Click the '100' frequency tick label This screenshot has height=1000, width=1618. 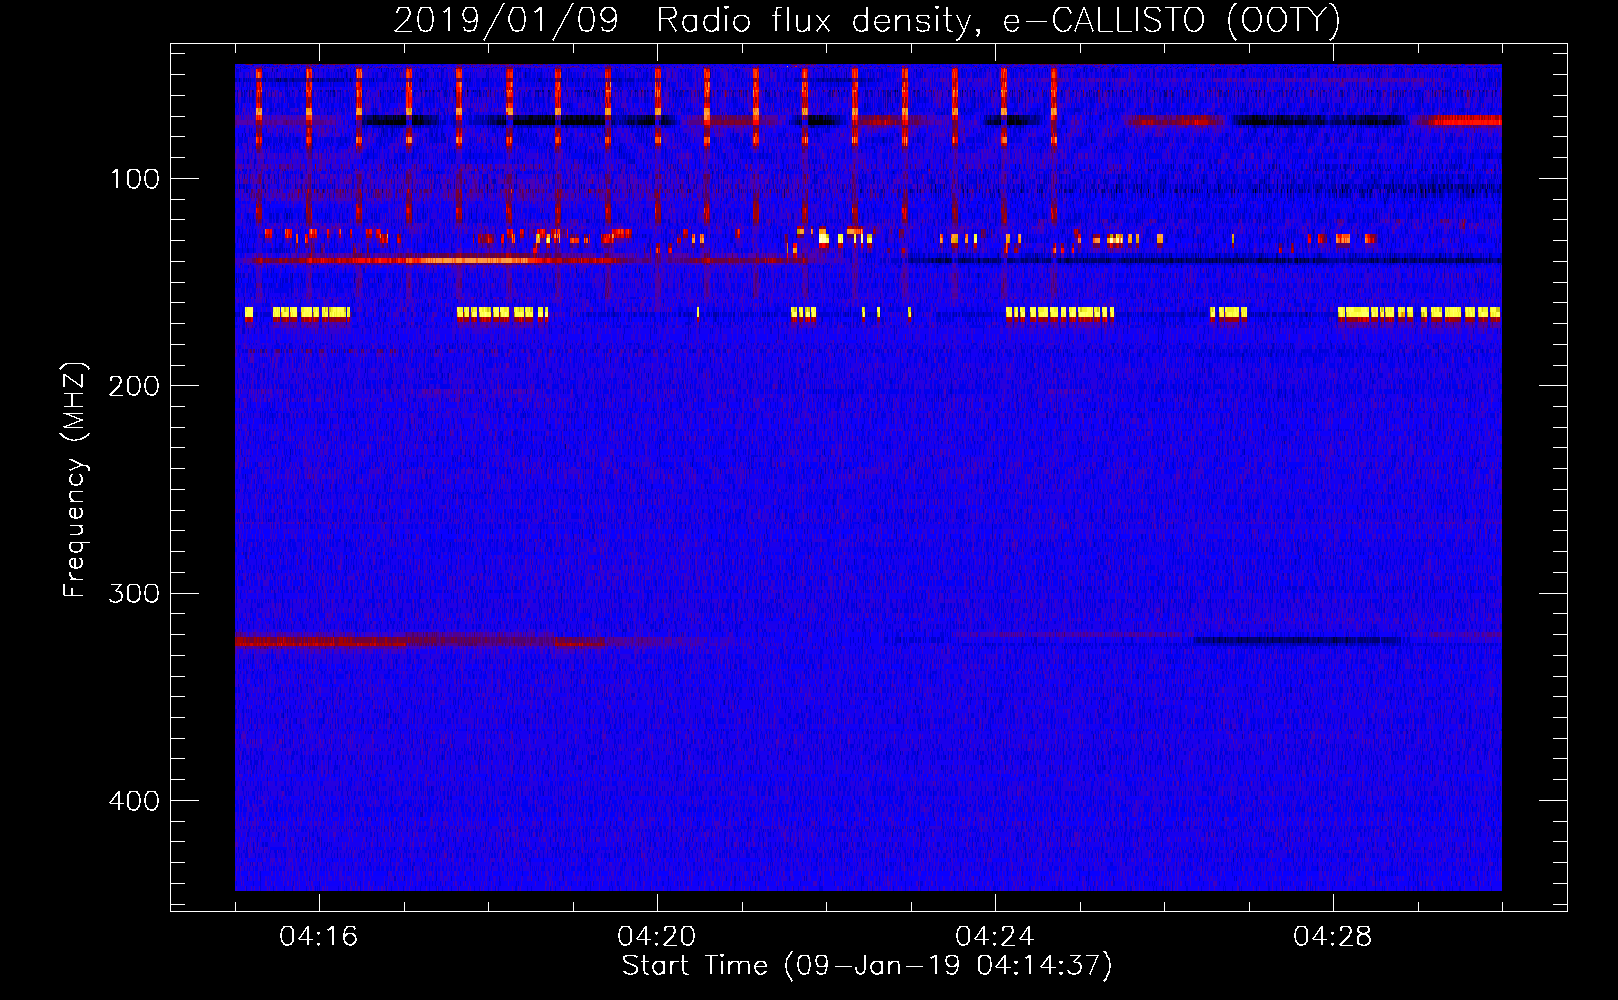[x=135, y=179]
